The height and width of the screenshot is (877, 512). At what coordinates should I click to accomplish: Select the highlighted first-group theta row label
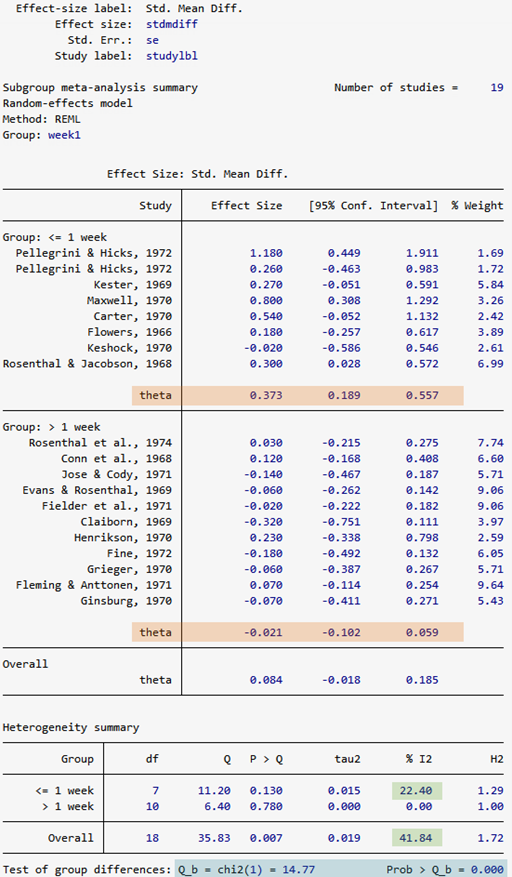pos(156,395)
